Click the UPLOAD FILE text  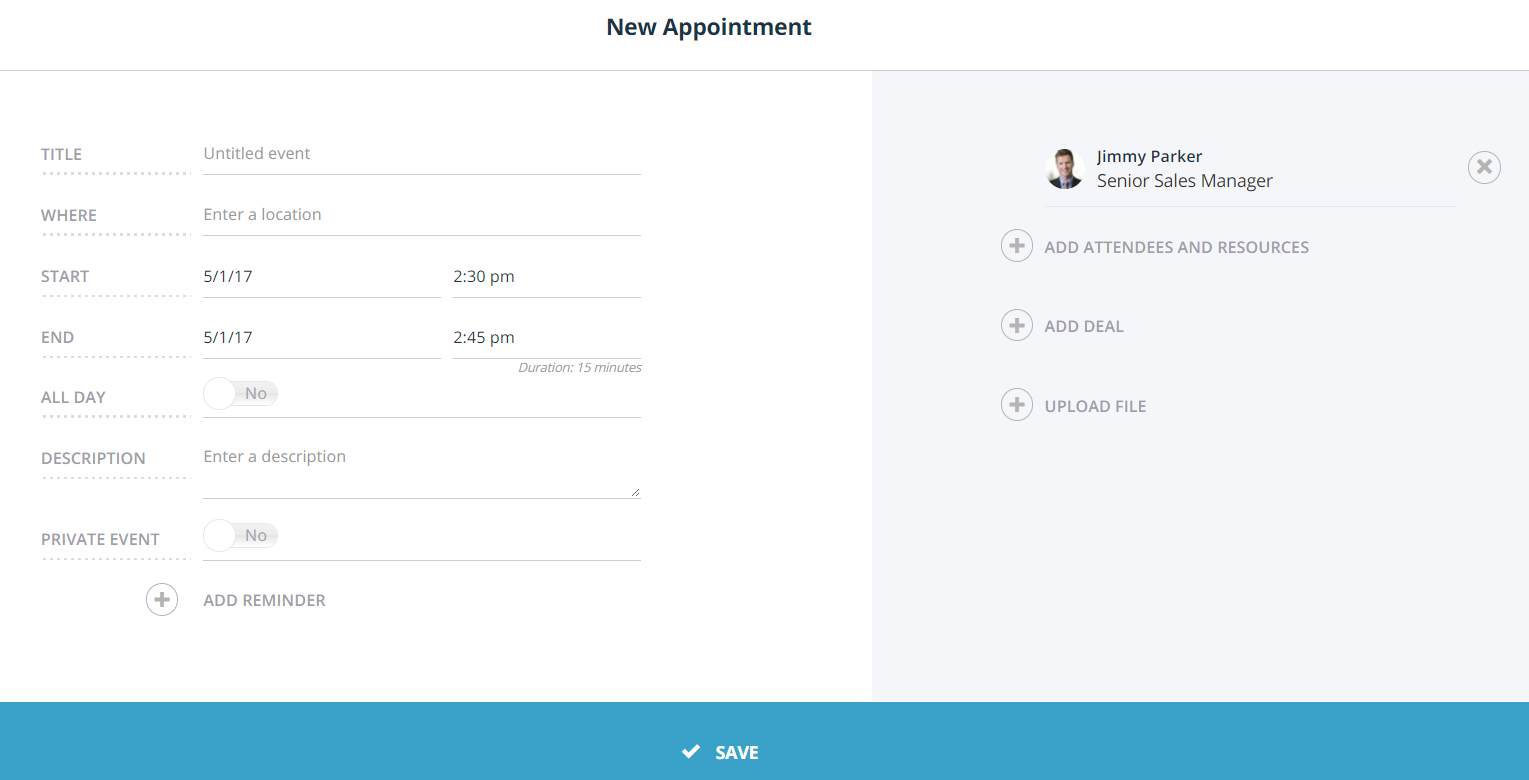coord(1095,406)
